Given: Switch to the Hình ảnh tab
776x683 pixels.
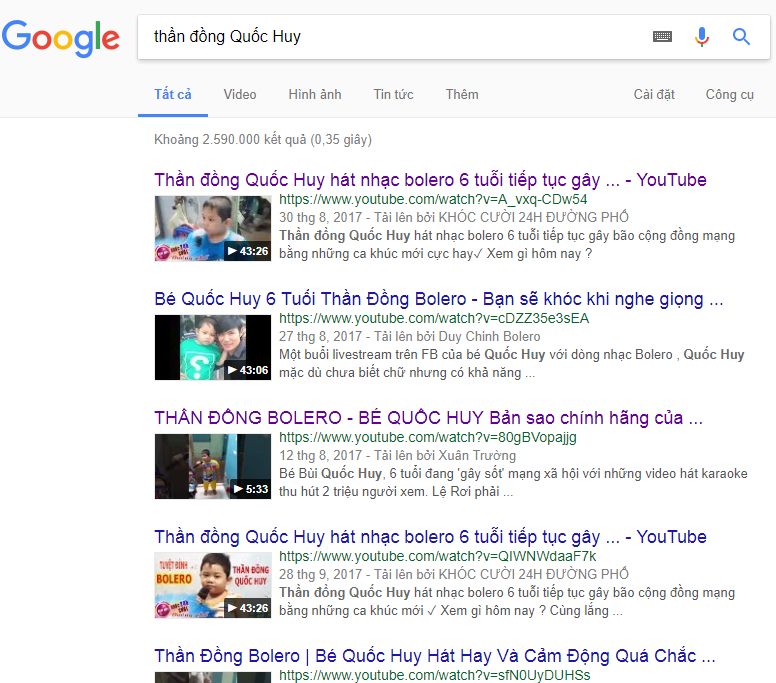Looking at the screenshot, I should [x=315, y=94].
